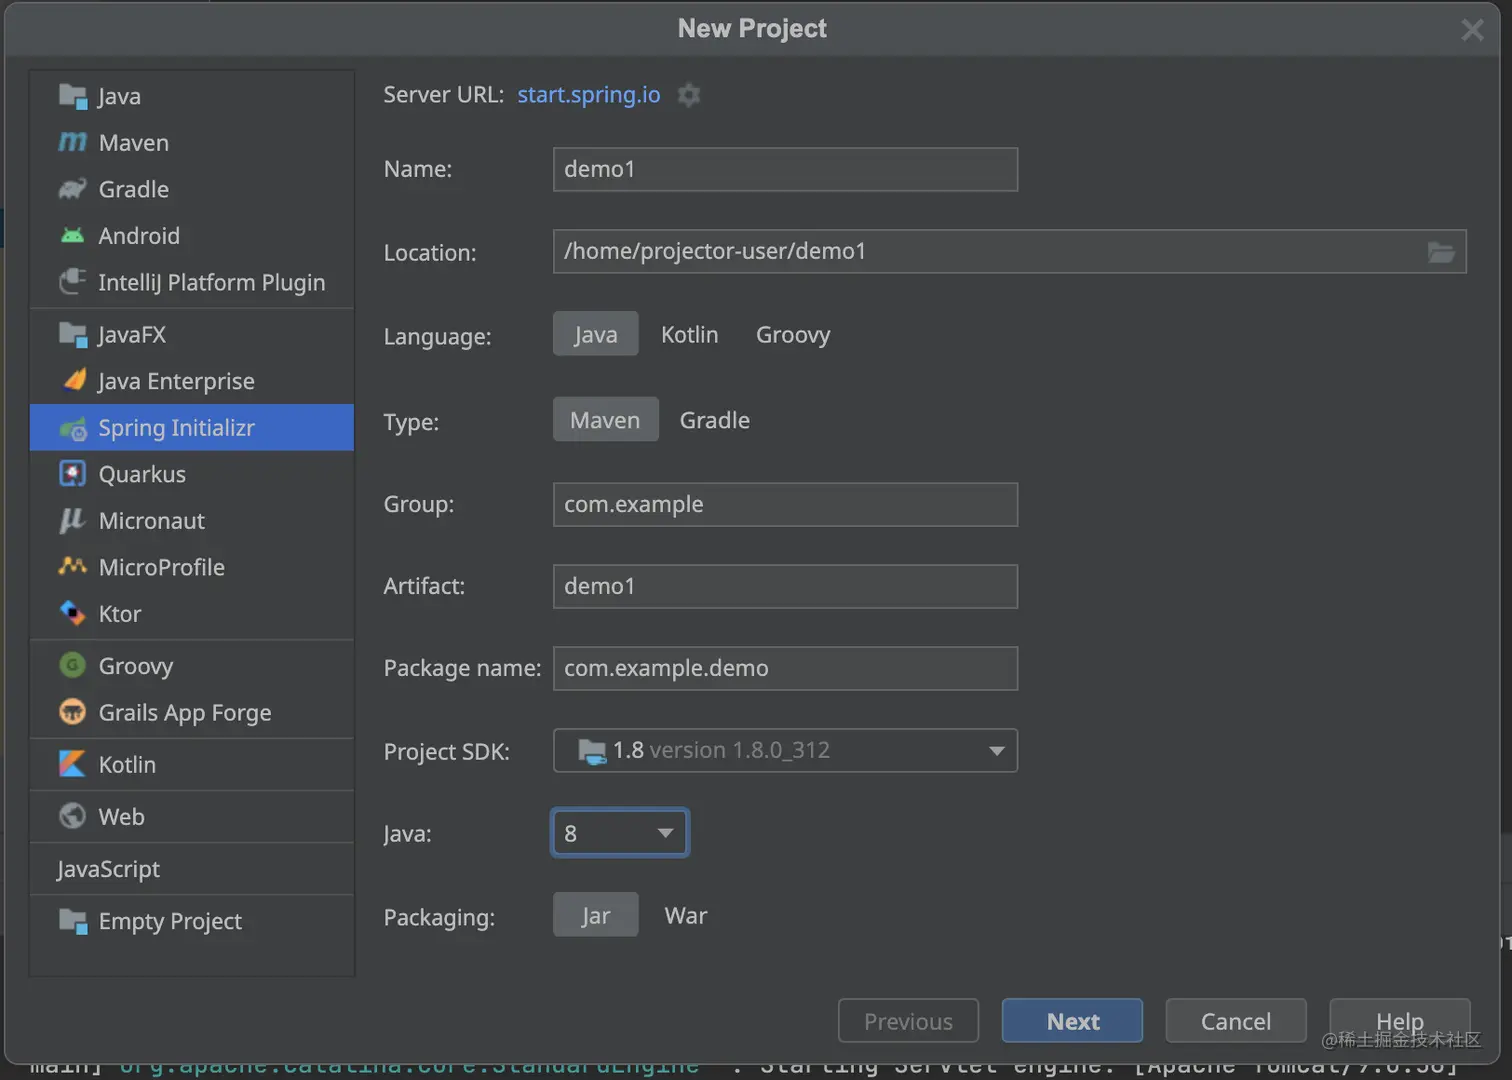Open the start.spring.io link
The height and width of the screenshot is (1080, 1512).
(588, 95)
